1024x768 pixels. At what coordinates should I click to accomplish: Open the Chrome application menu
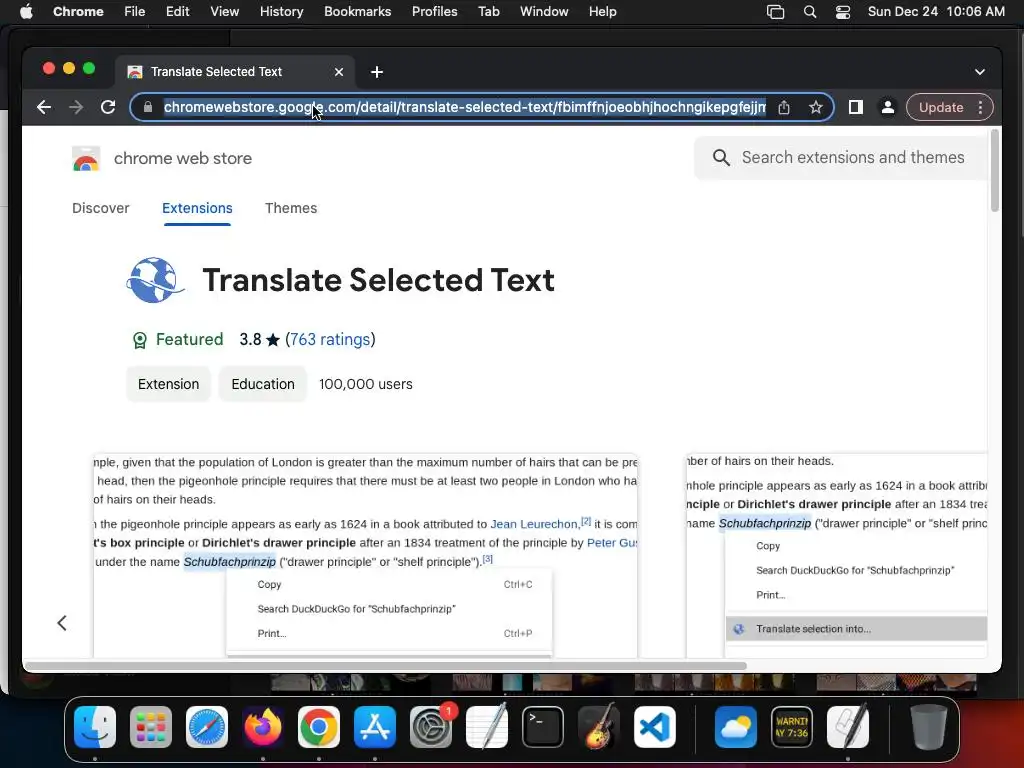point(78,12)
